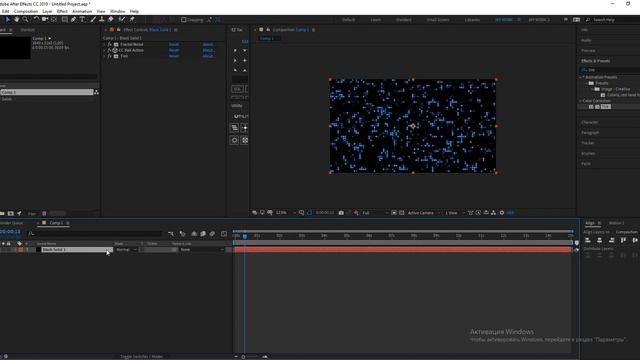Open the 1 View layout dropdown

coord(454,213)
